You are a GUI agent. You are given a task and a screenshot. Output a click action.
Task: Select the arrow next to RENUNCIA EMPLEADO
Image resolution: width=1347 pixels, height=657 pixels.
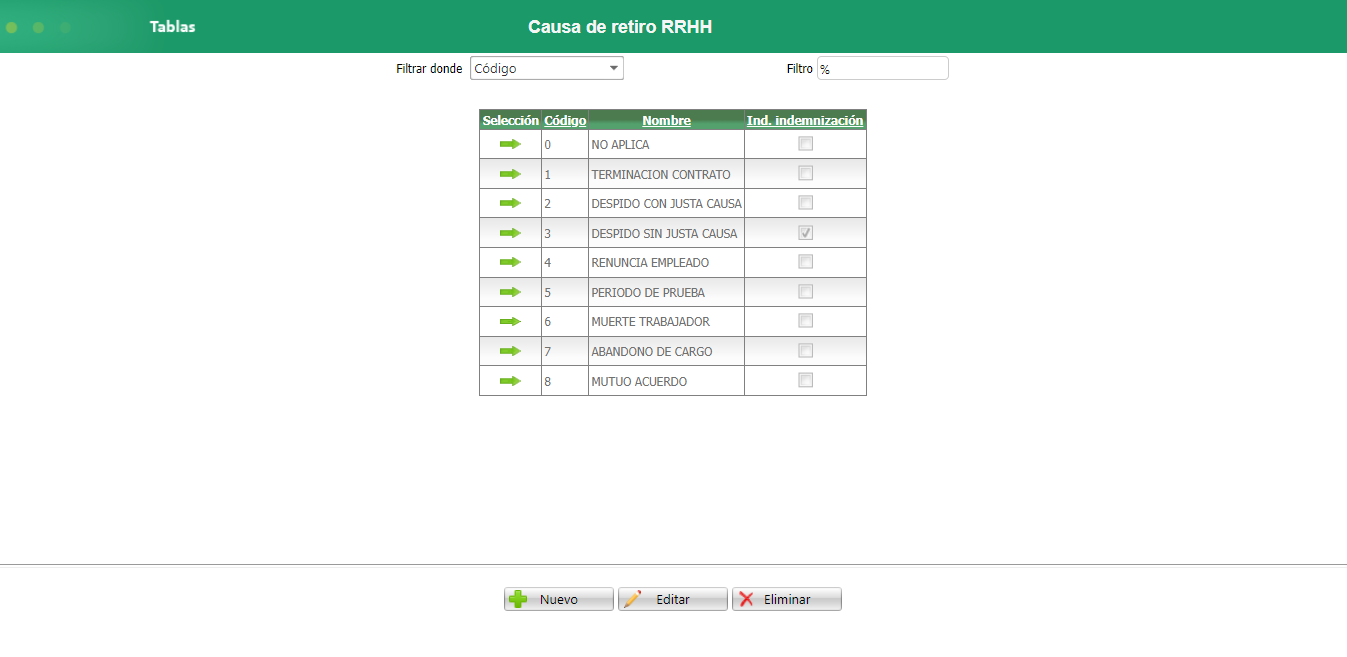510,261
